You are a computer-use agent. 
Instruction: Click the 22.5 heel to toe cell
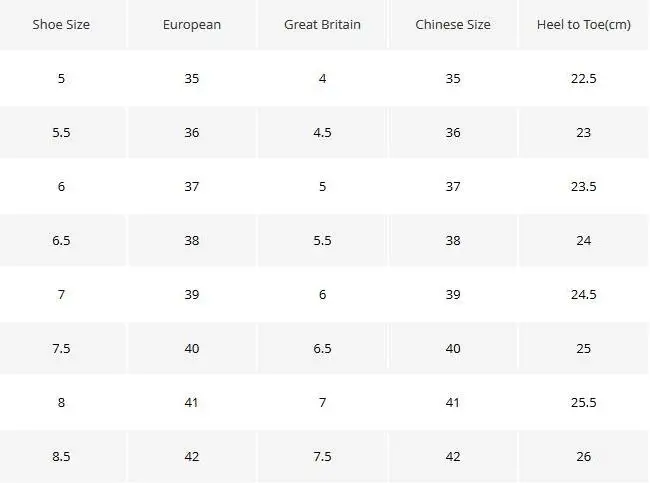pos(583,78)
